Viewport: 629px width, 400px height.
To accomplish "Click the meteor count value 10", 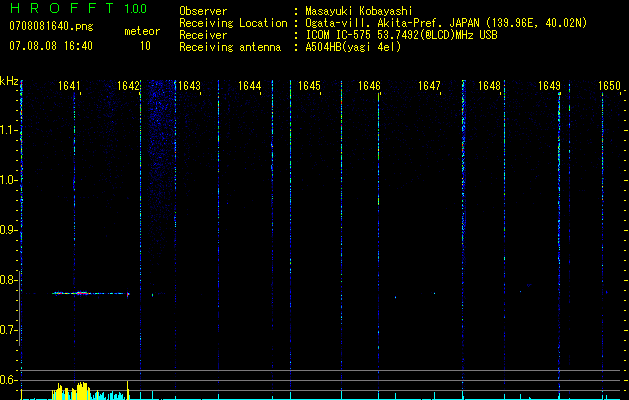I will [x=145, y=46].
